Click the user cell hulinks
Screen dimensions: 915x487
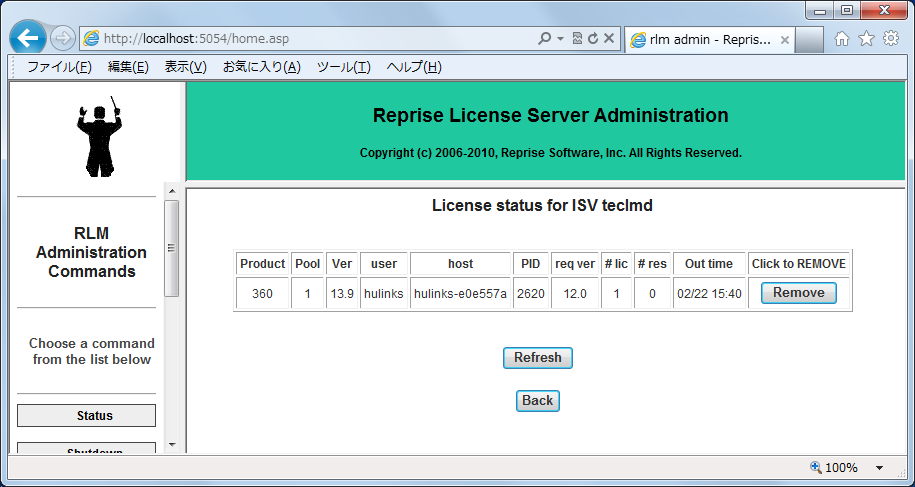point(384,293)
